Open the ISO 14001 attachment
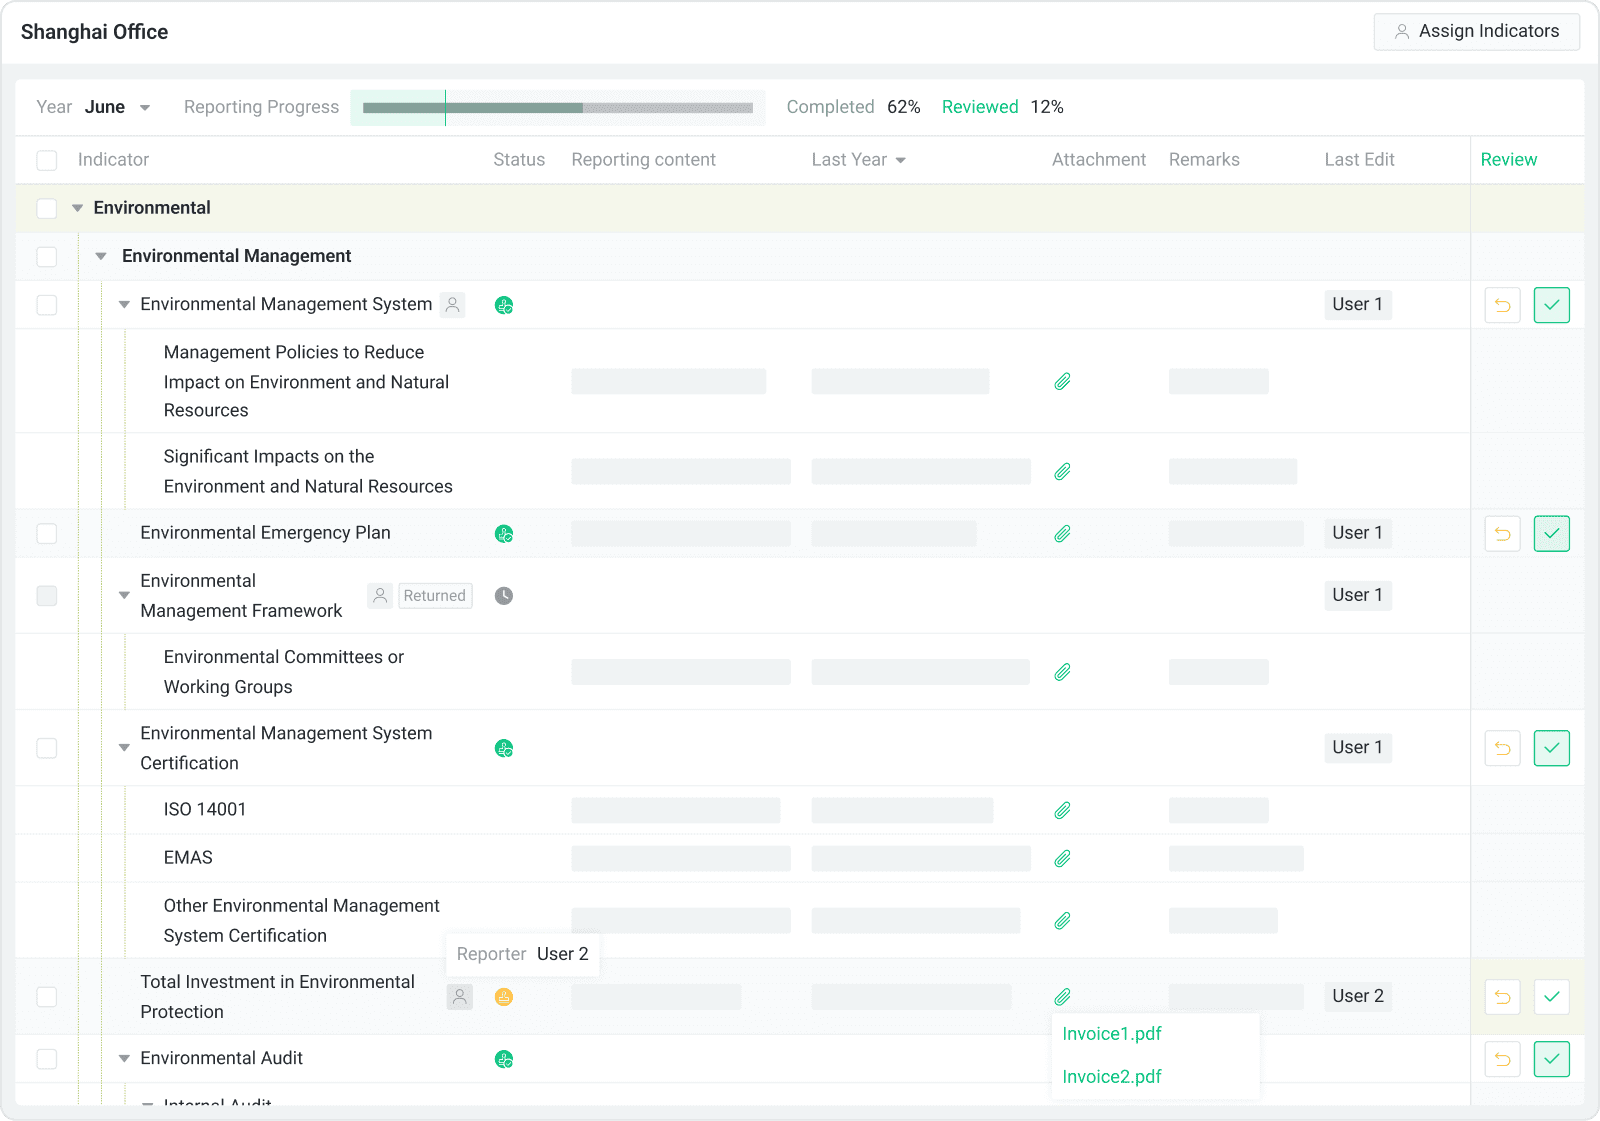This screenshot has height=1121, width=1600. coord(1062,810)
